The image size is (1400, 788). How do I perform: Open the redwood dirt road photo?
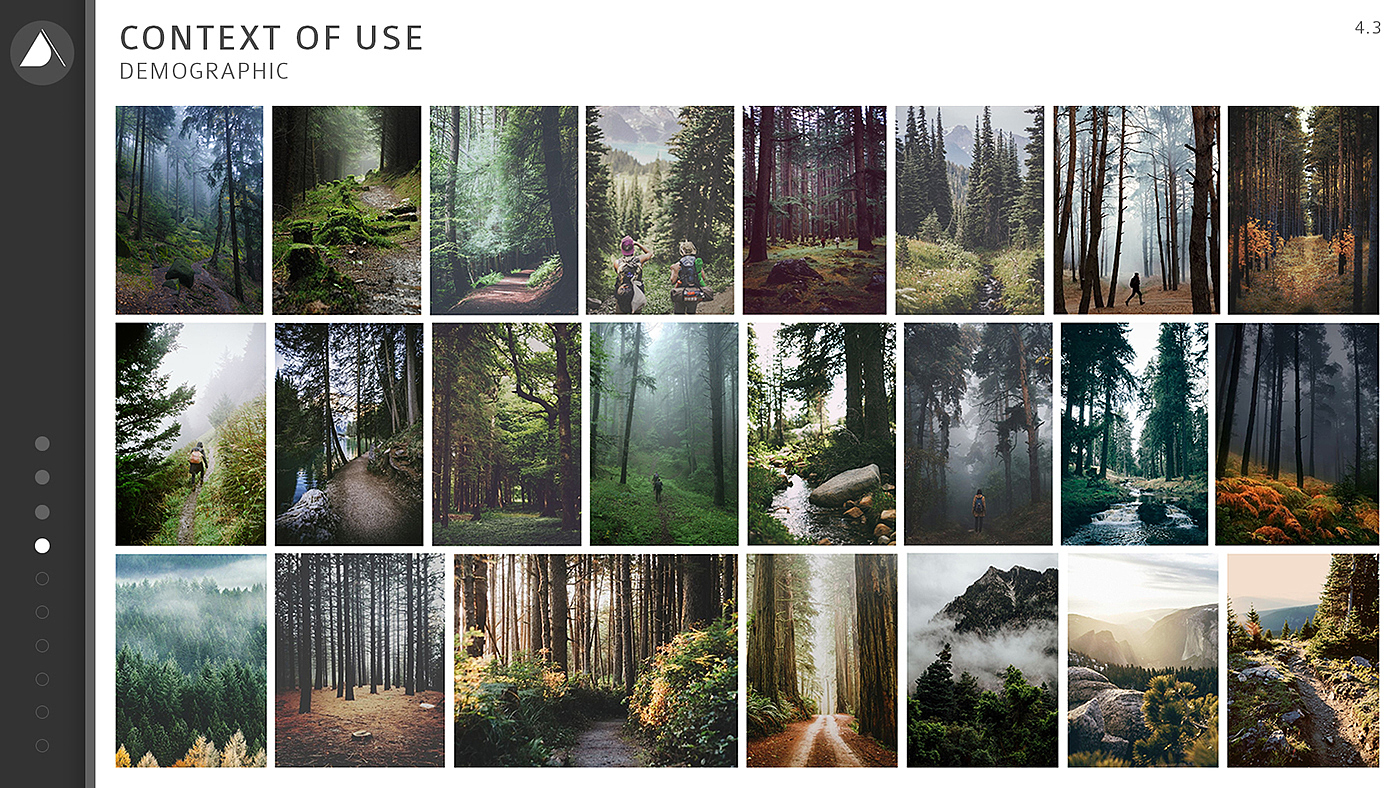(x=822, y=661)
